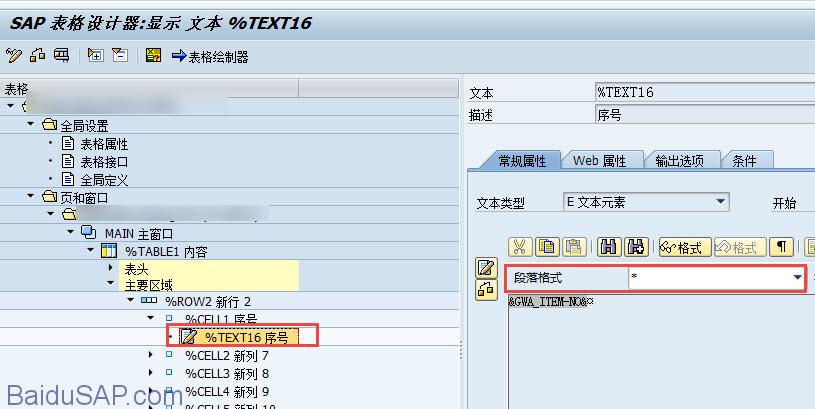Image resolution: width=815 pixels, height=409 pixels.
Task: Click the collapse node icon in top toolbar
Action: 120,55
